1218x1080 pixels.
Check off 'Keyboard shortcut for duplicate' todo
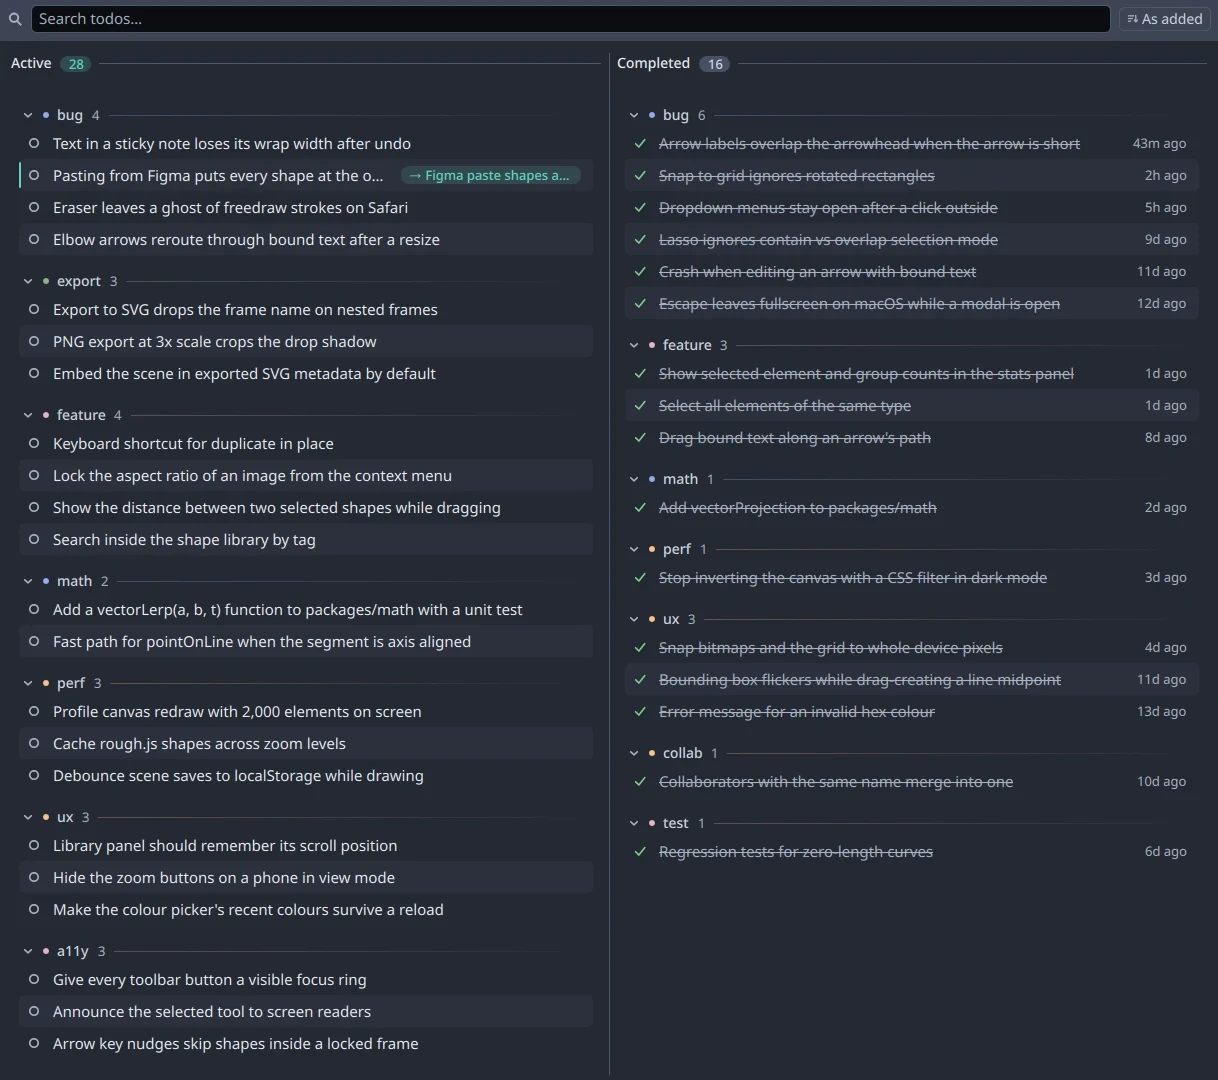34,443
